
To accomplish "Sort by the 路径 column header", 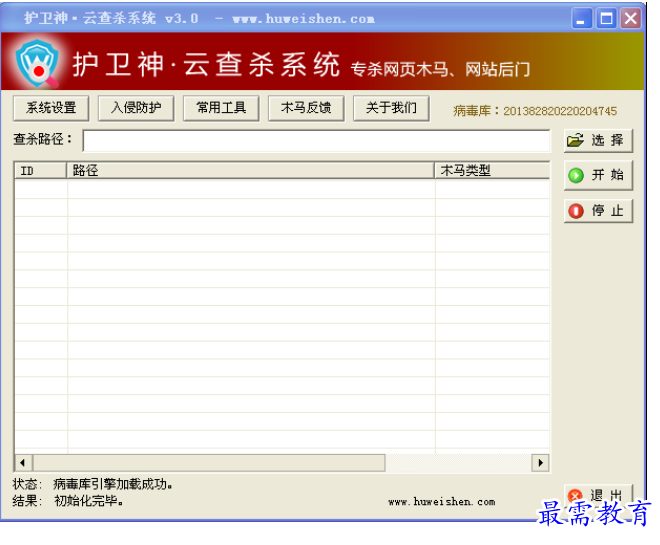I will [x=250, y=170].
